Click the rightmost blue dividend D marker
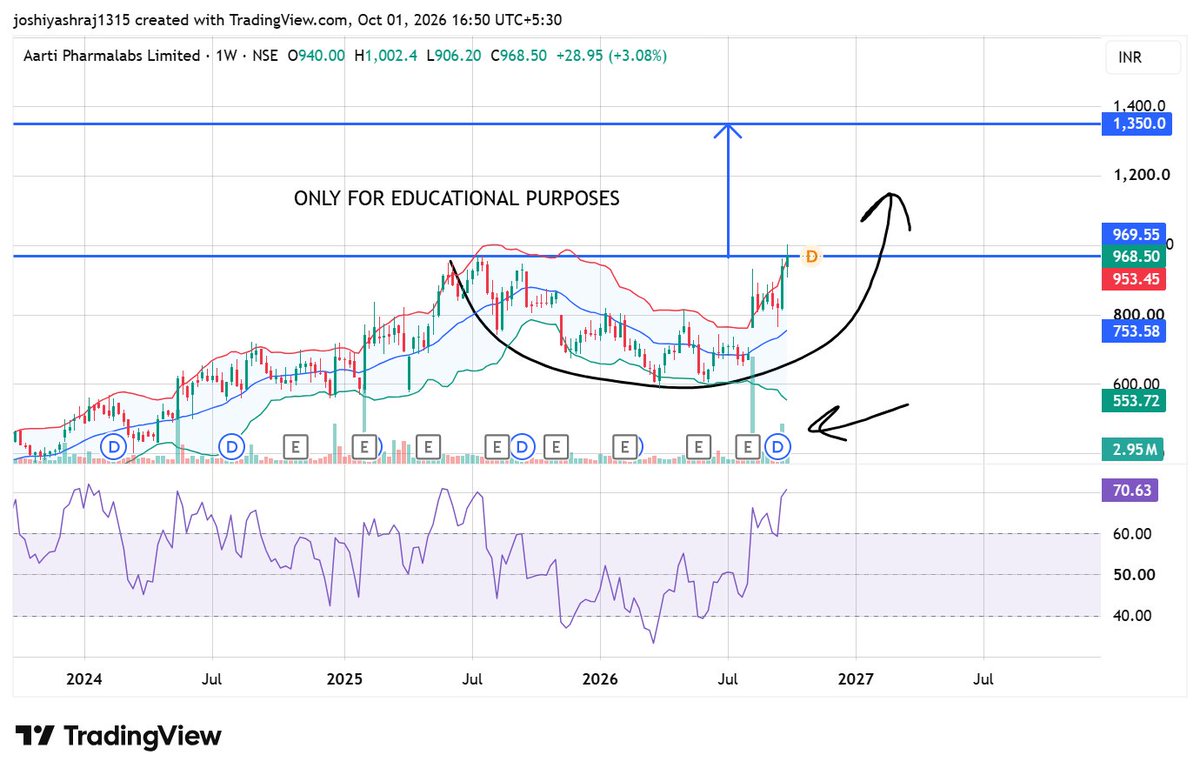1200x775 pixels. [777, 447]
